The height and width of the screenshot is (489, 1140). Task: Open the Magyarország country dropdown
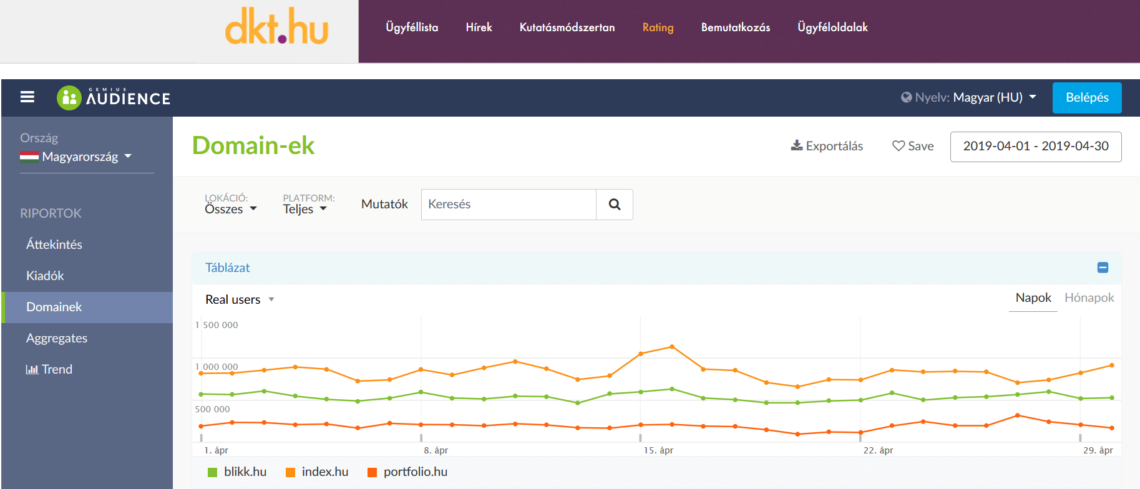click(x=76, y=156)
